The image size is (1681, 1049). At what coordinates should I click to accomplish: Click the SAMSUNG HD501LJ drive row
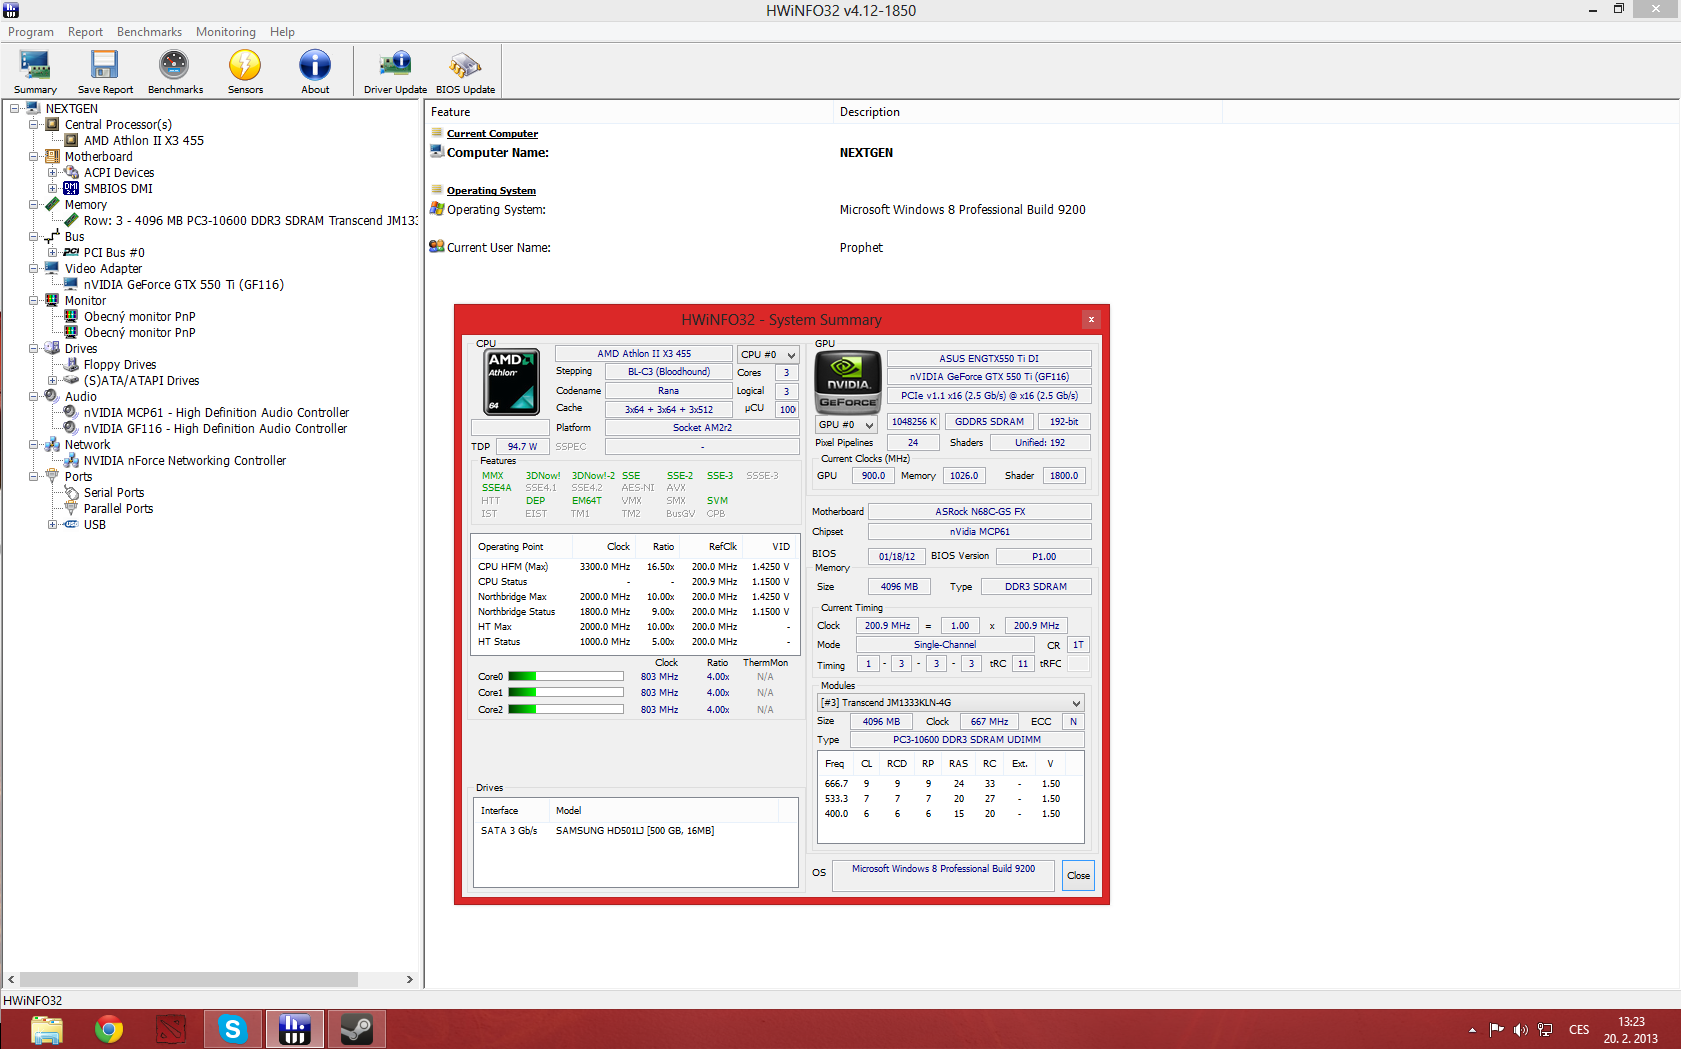[x=636, y=831]
